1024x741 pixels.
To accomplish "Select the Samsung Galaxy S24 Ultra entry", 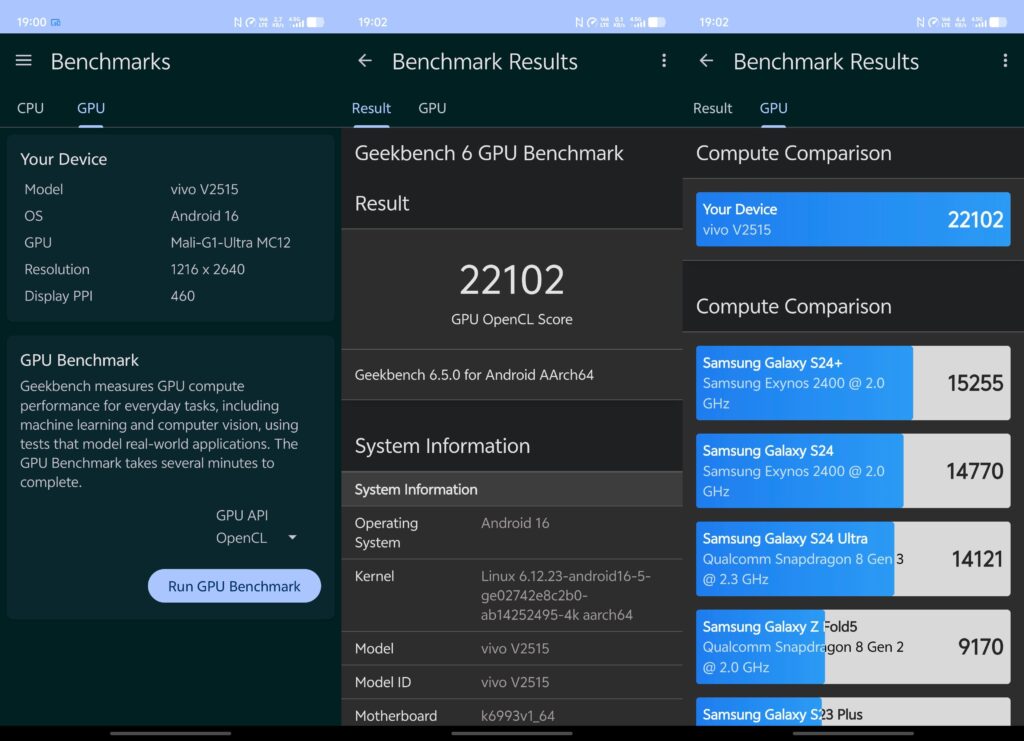I will tap(853, 559).
